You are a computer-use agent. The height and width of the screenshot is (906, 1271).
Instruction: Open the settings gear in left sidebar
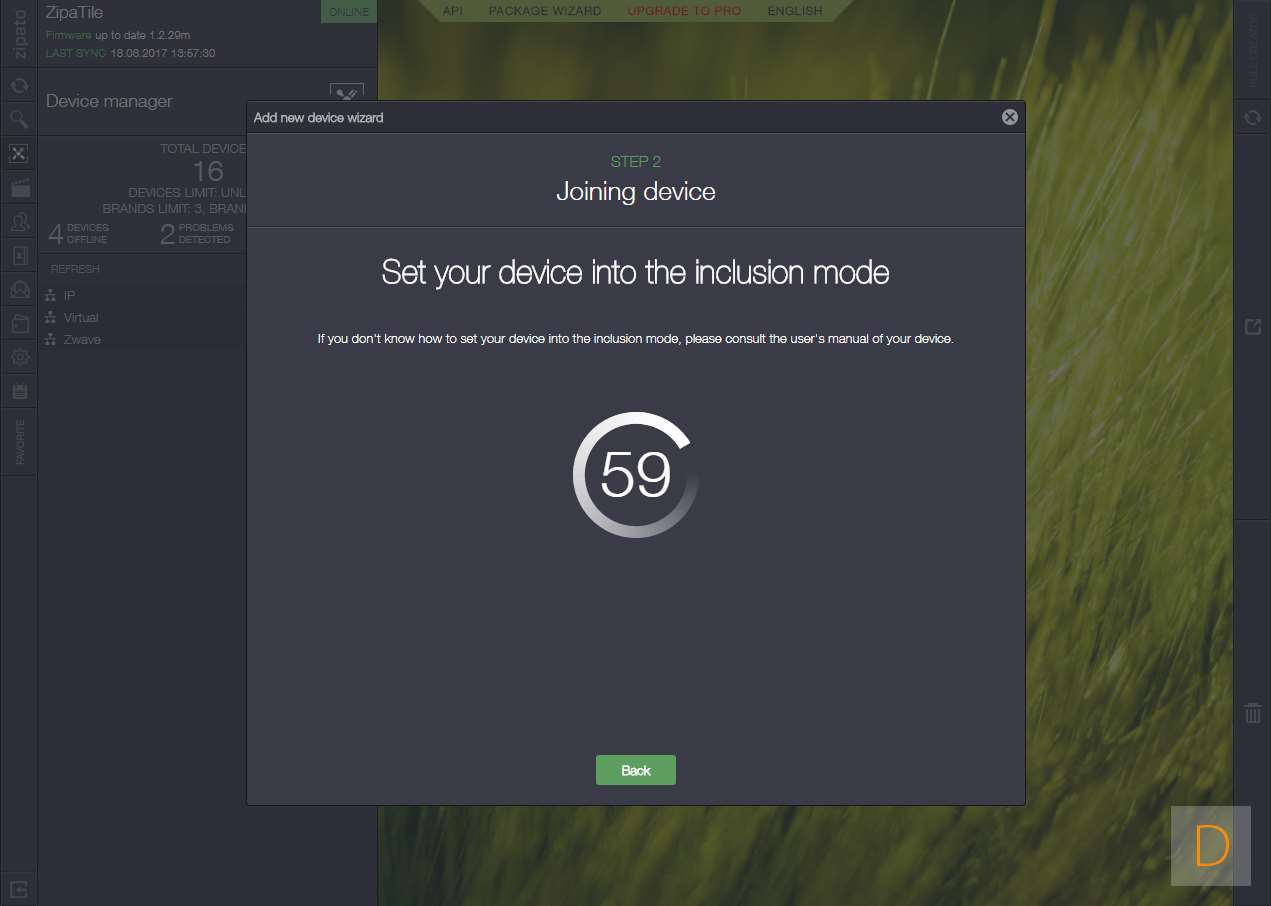pos(18,357)
